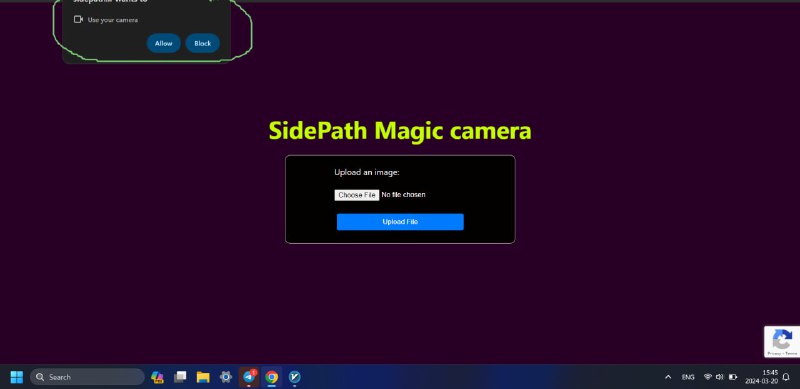
Task: Expand the hidden system tray icons chevron
Action: pos(668,377)
